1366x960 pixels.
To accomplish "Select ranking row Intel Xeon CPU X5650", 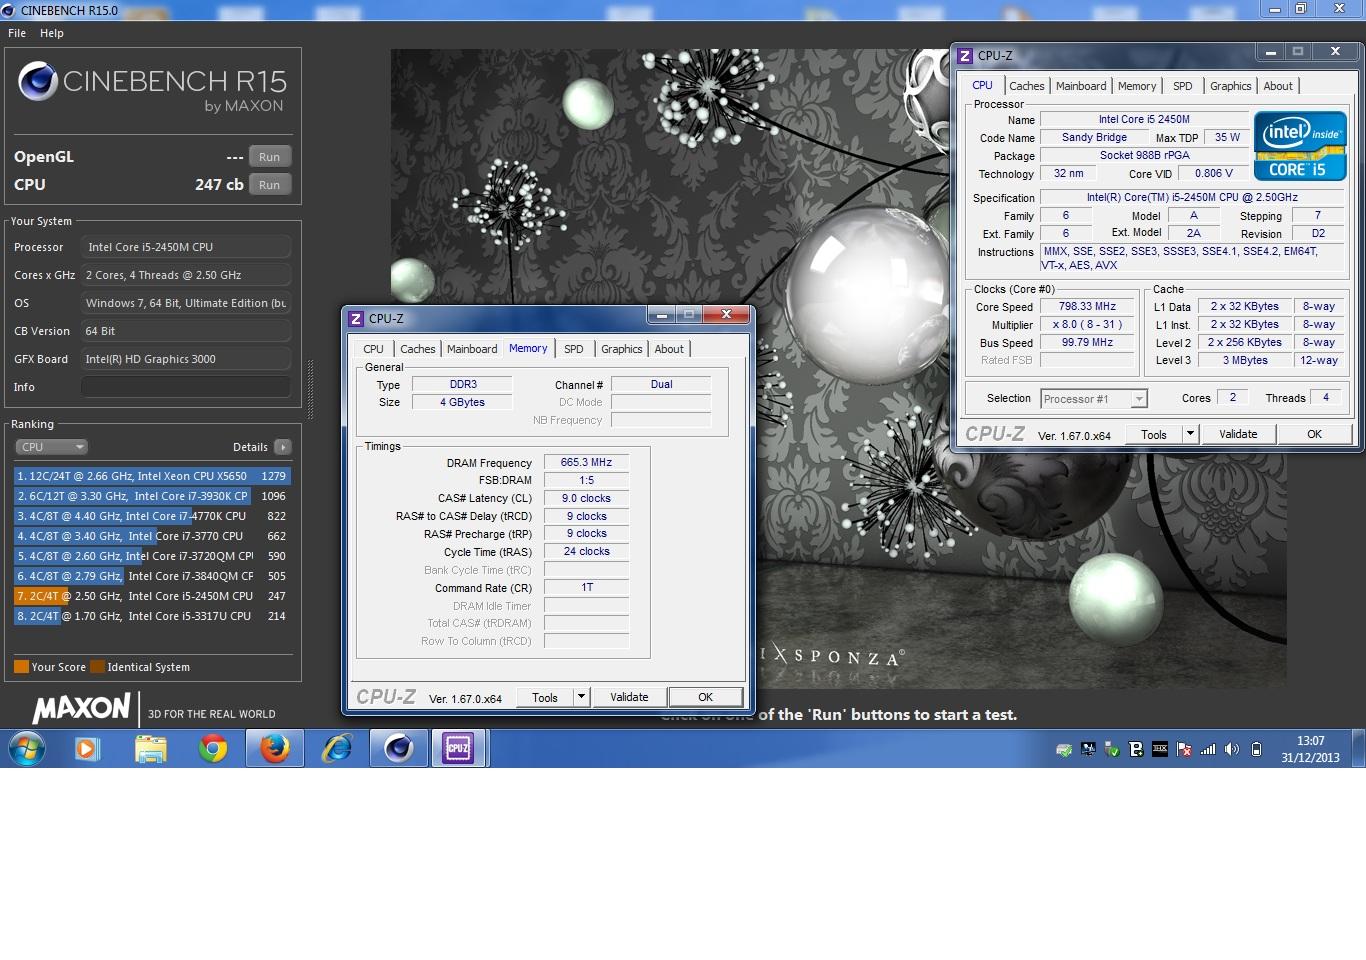I will point(152,476).
